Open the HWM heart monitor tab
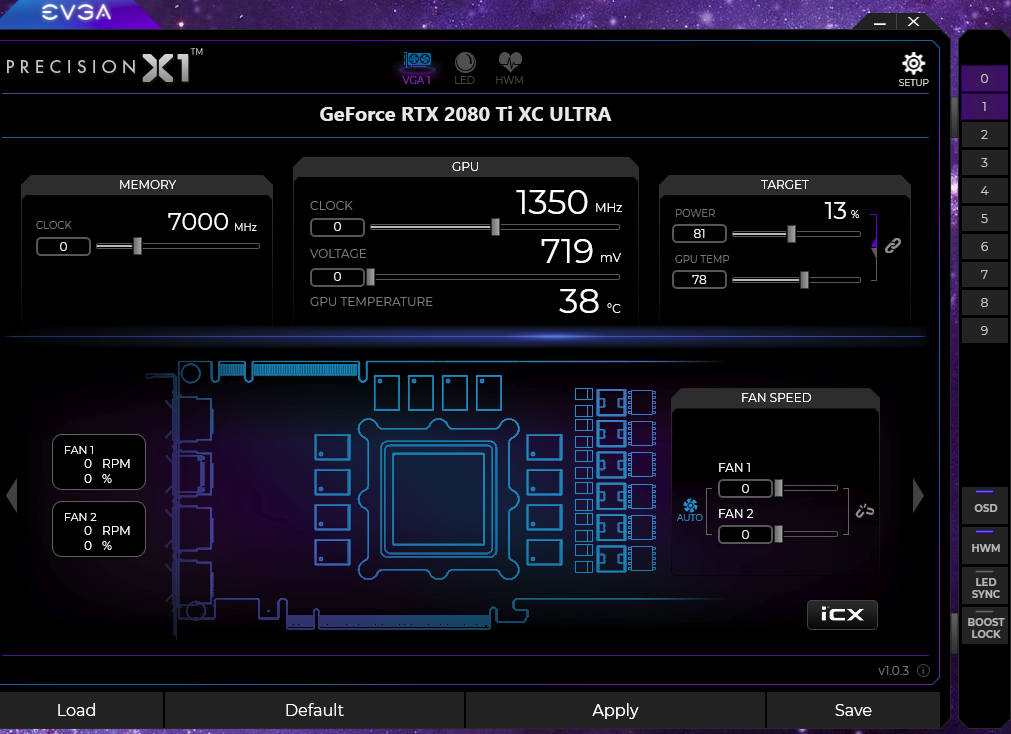The width and height of the screenshot is (1011, 734). pos(509,68)
